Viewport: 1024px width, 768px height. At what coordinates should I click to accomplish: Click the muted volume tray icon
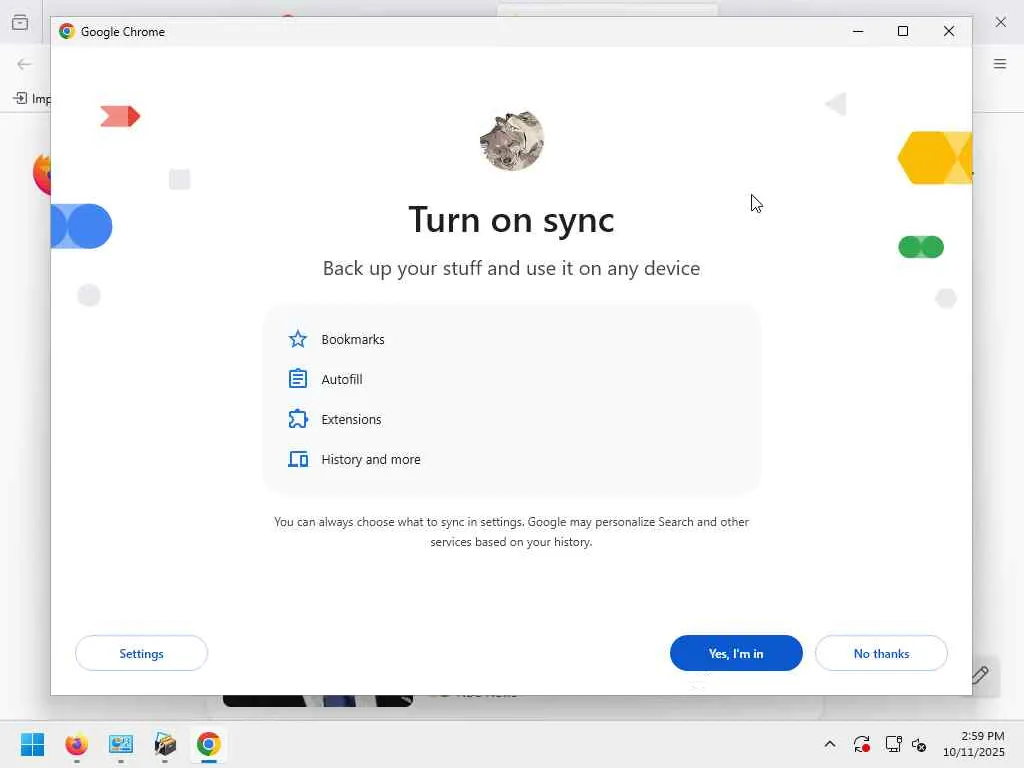coord(919,744)
